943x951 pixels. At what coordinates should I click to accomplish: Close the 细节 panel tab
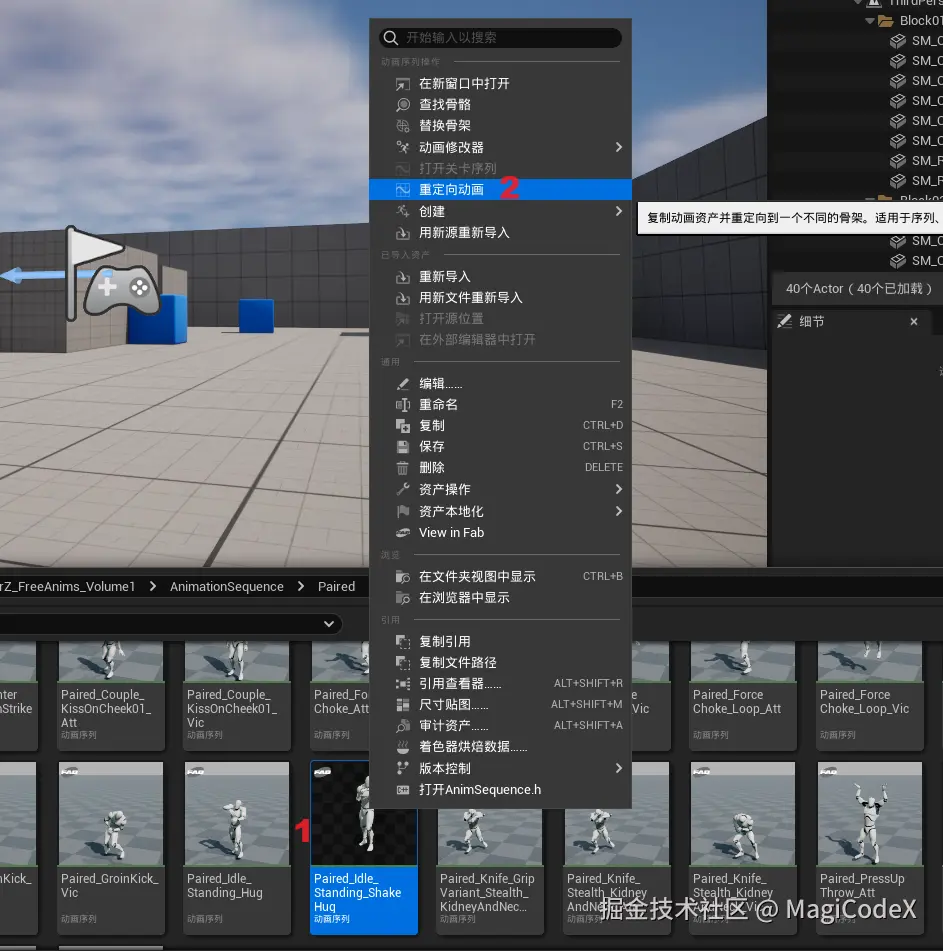click(x=914, y=322)
